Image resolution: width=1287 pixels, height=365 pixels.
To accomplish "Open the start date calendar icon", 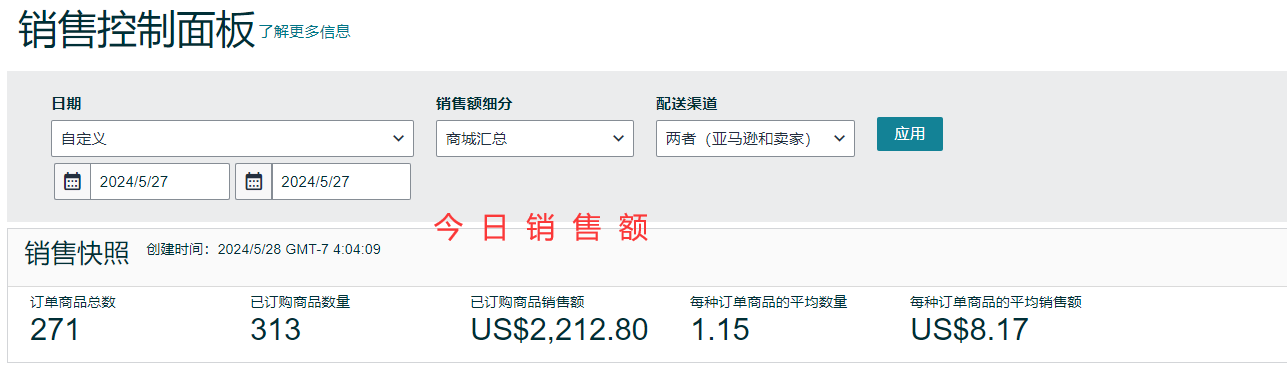I will pos(72,181).
